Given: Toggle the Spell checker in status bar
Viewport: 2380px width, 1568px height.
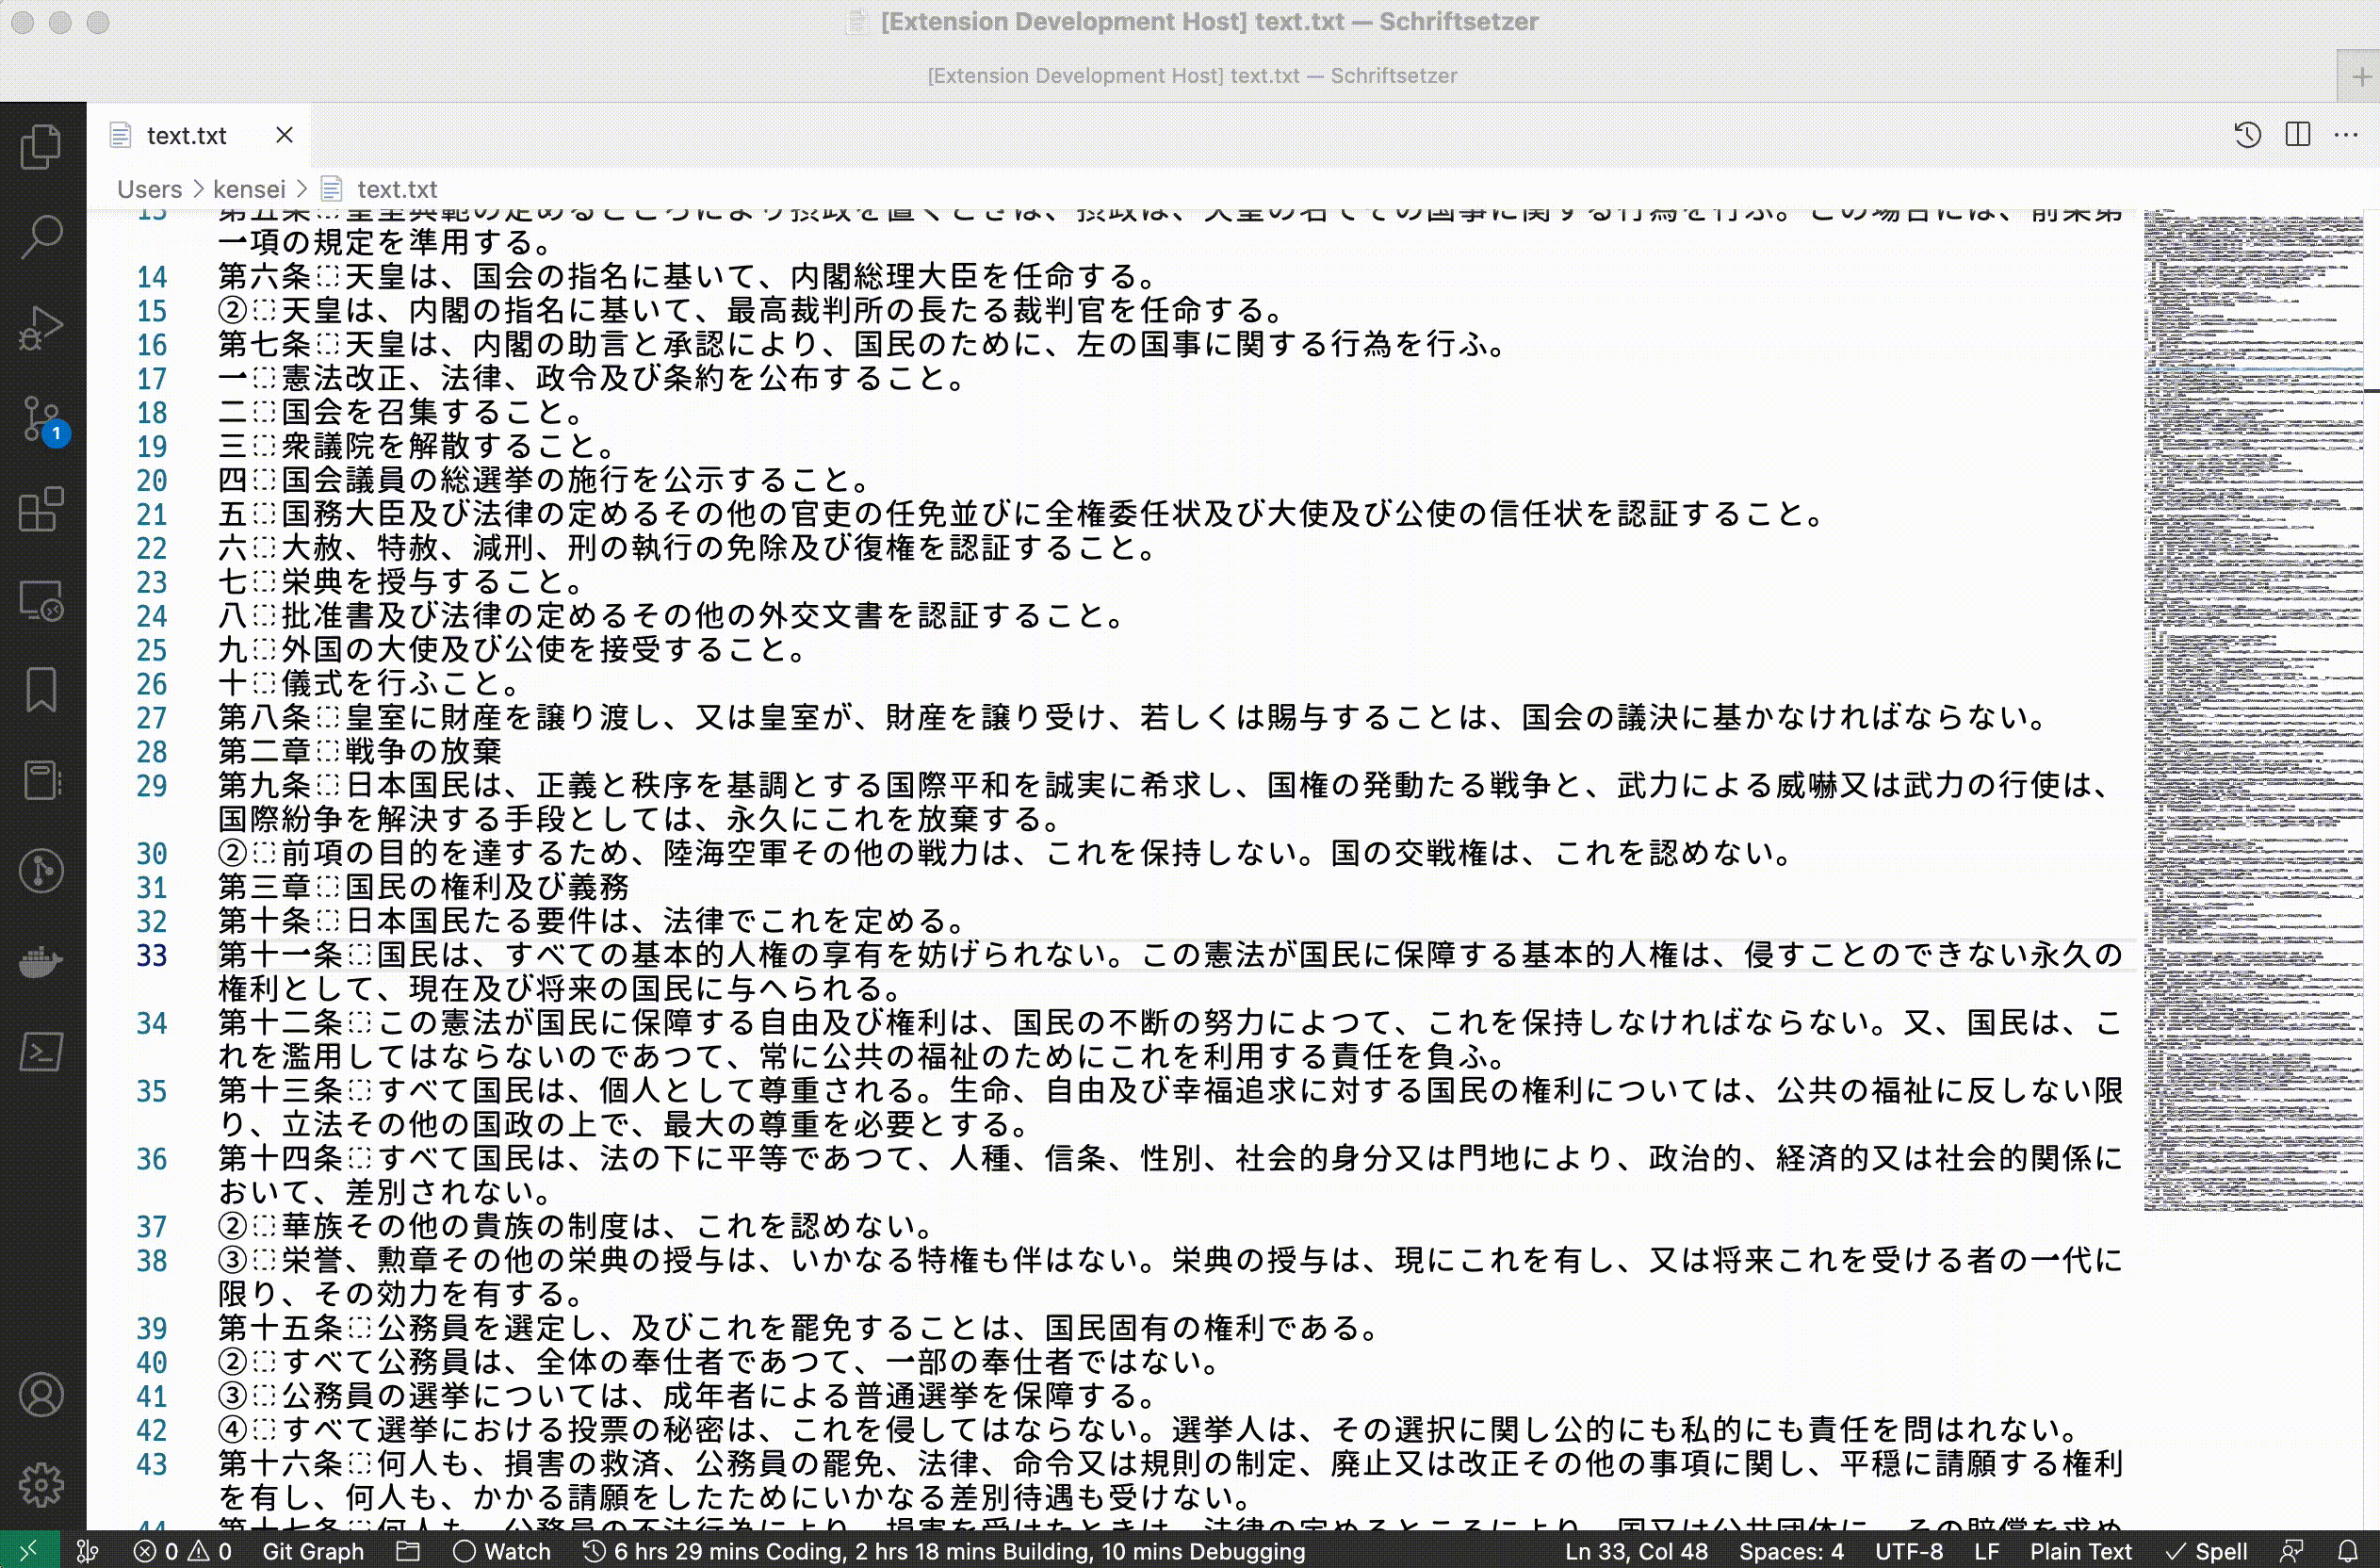Looking at the screenshot, I should [2208, 1551].
